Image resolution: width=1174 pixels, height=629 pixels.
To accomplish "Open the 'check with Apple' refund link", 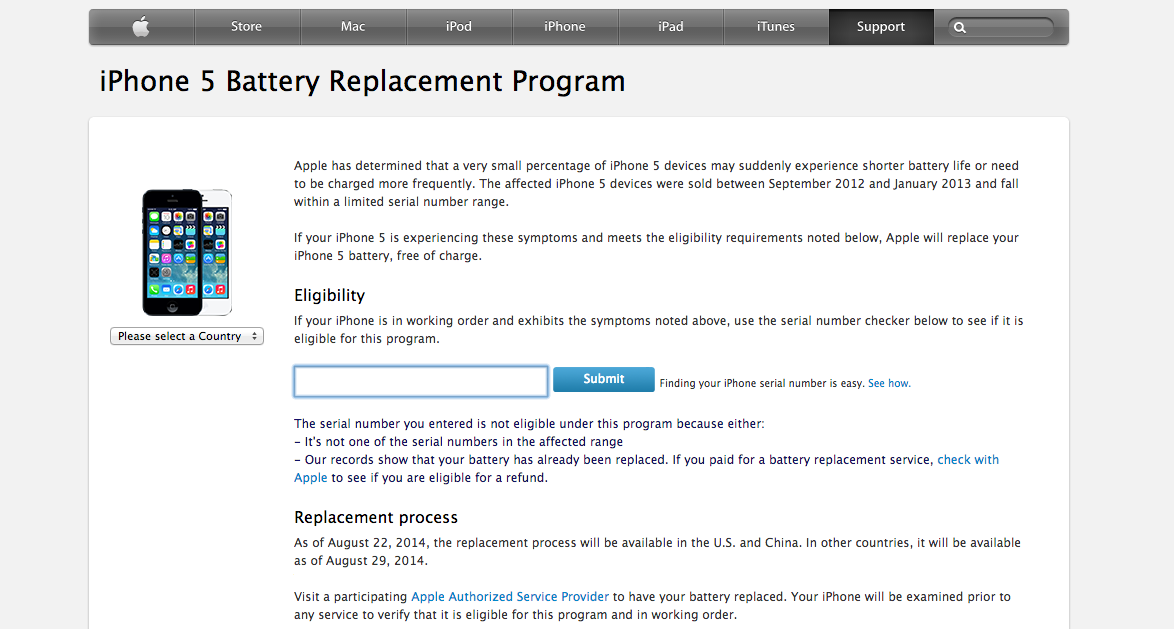I will [967, 460].
